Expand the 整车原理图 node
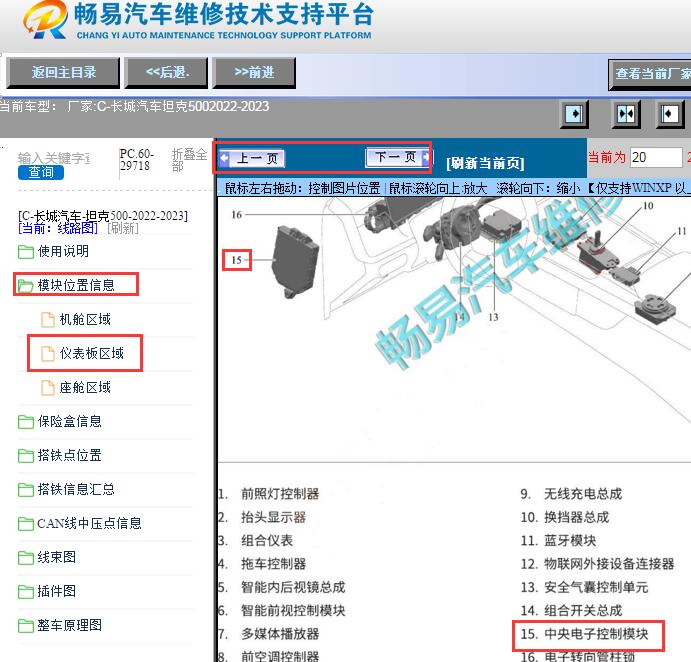 pyautogui.click(x=70, y=625)
